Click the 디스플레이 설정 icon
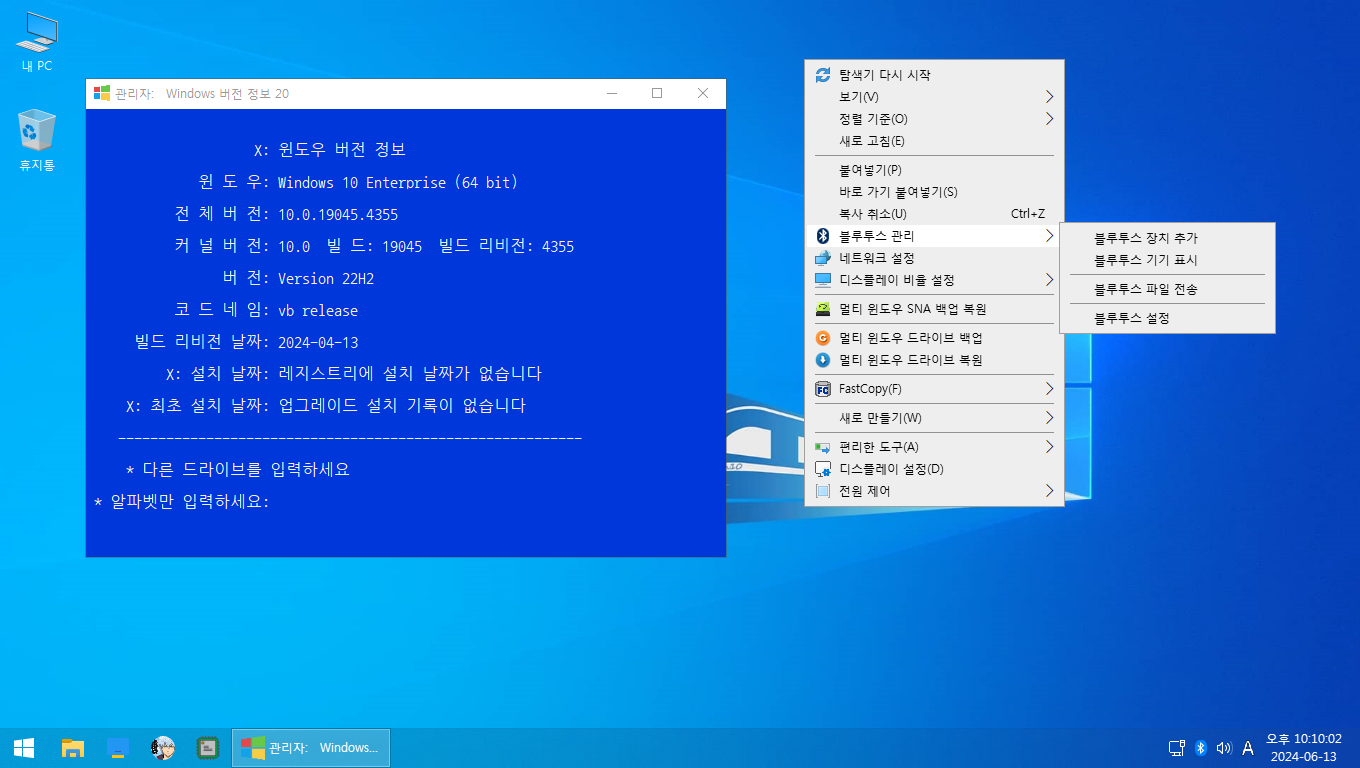 (823, 469)
